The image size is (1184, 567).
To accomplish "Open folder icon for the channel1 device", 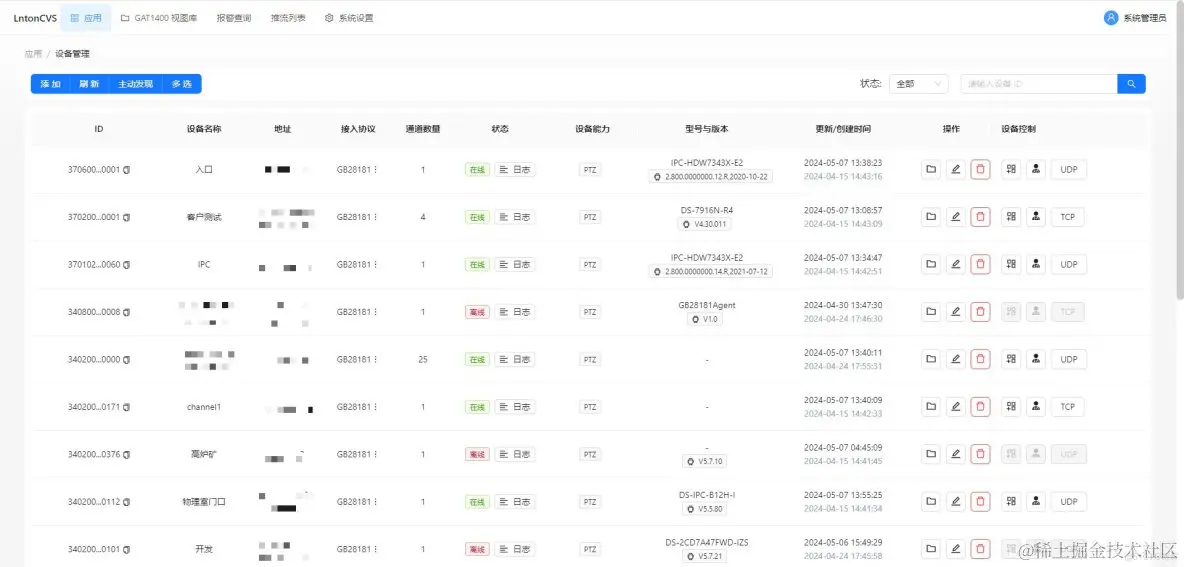I will pos(931,406).
